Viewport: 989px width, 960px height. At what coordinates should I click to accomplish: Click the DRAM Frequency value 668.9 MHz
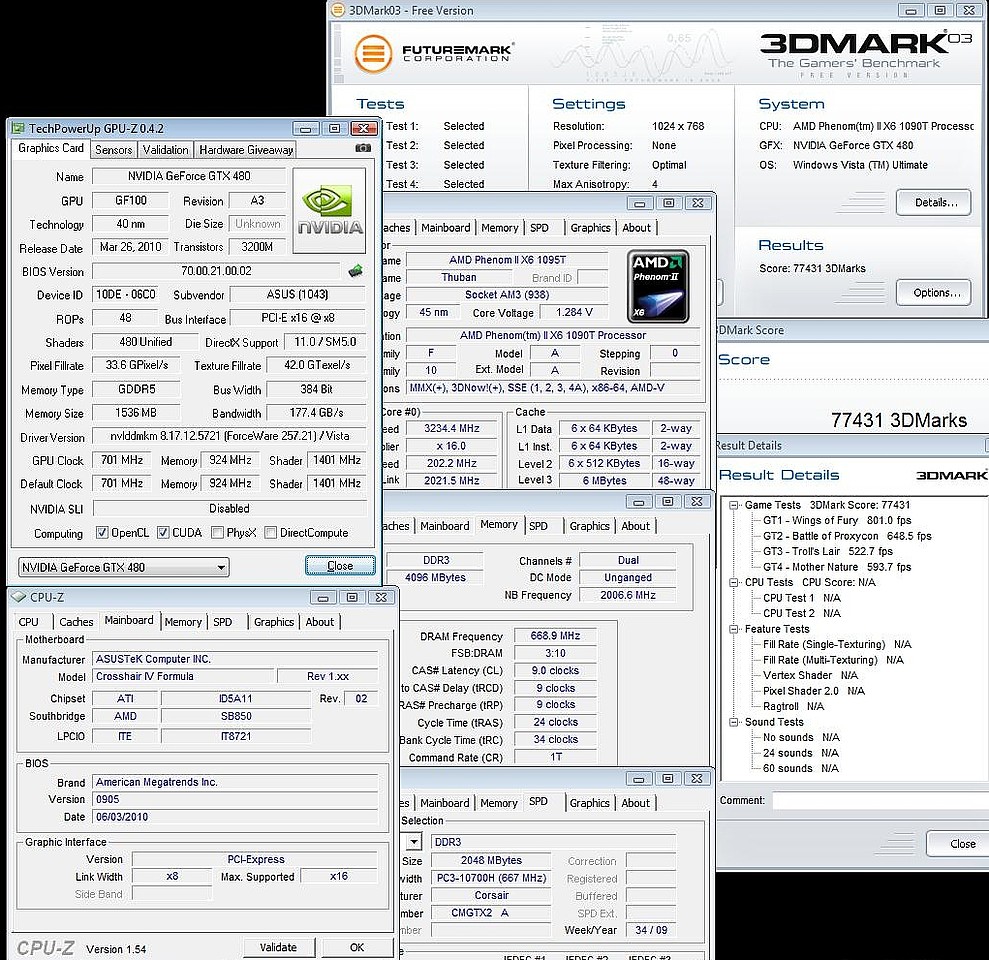(x=555, y=636)
